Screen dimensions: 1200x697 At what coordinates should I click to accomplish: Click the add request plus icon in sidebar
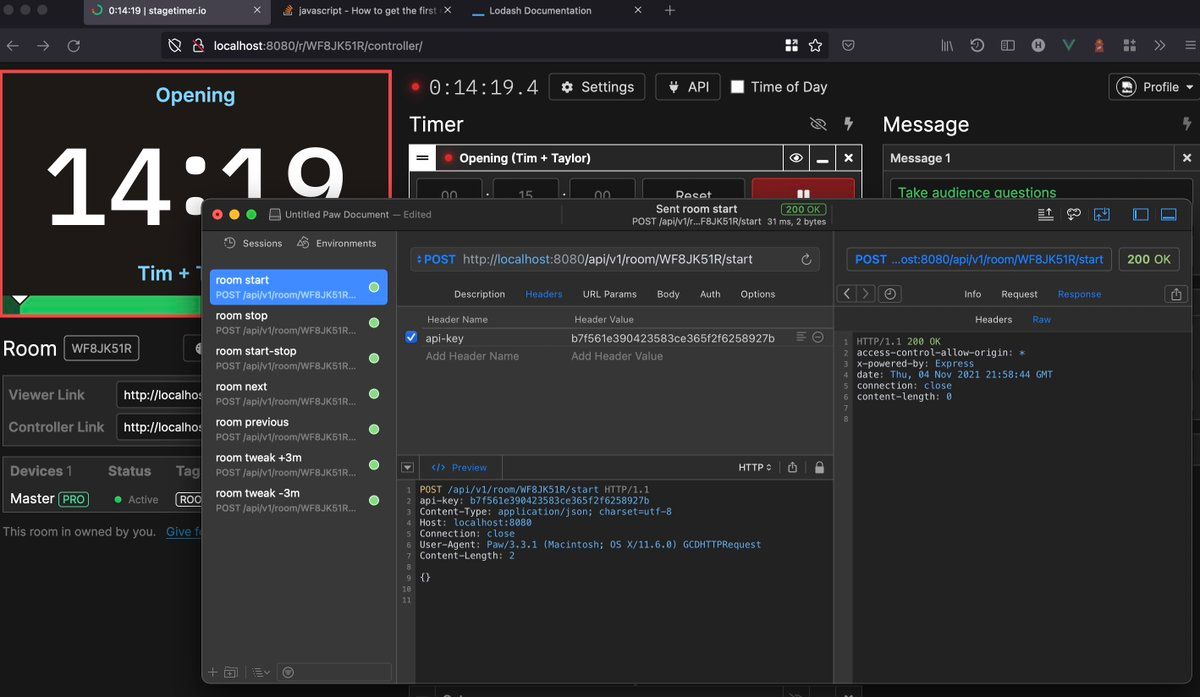[x=212, y=672]
